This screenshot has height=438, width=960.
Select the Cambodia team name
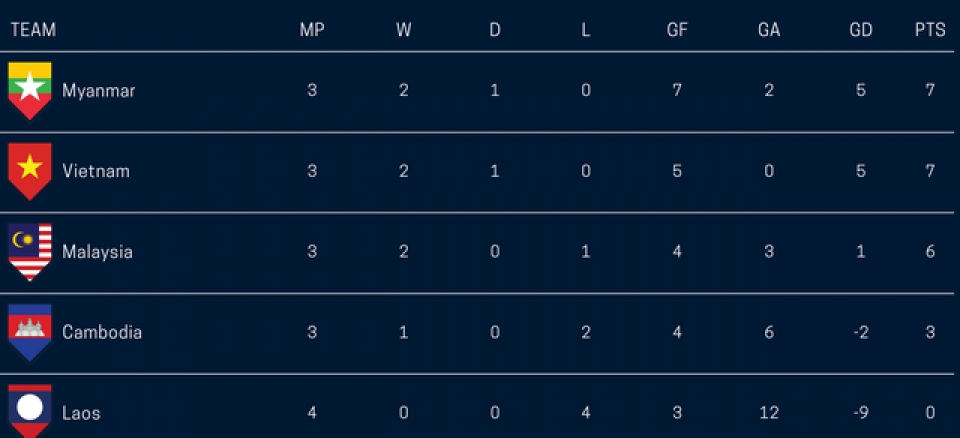102,332
